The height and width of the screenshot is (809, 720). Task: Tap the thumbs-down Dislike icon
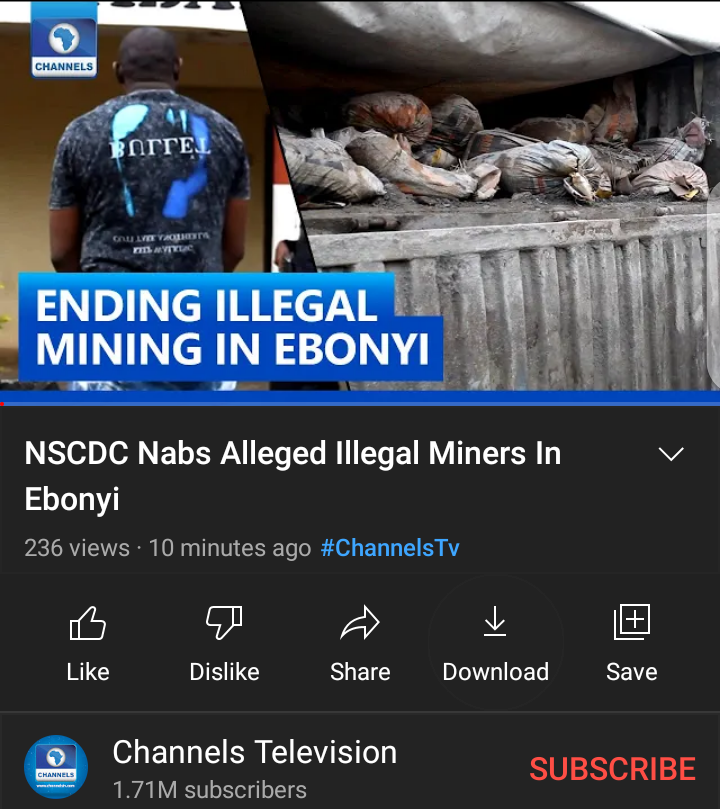tap(224, 623)
